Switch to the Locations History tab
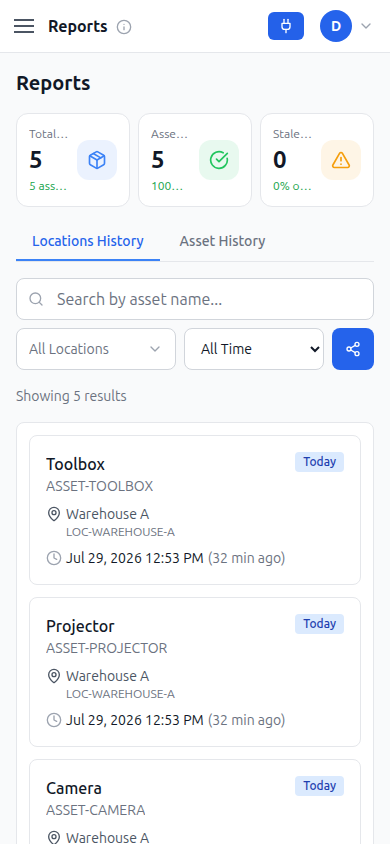The image size is (390, 844). tap(88, 241)
